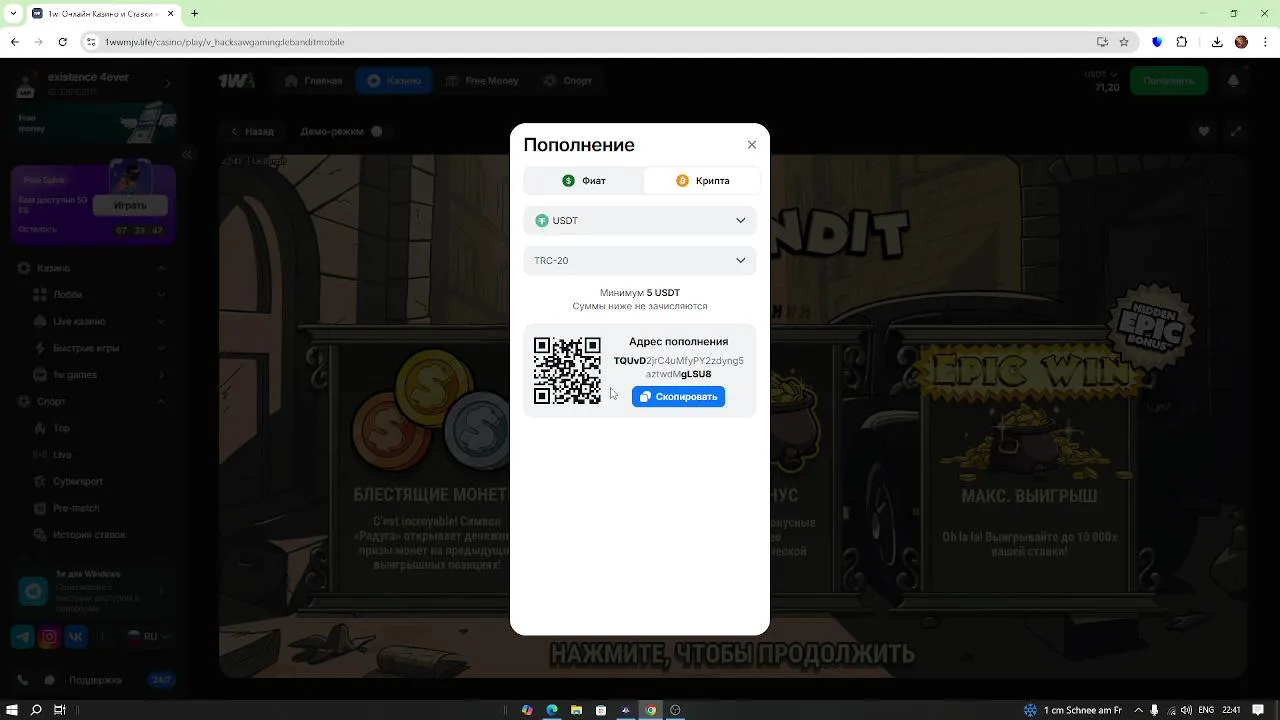Go back in the browser
This screenshot has height=720, width=1280.
point(14,42)
